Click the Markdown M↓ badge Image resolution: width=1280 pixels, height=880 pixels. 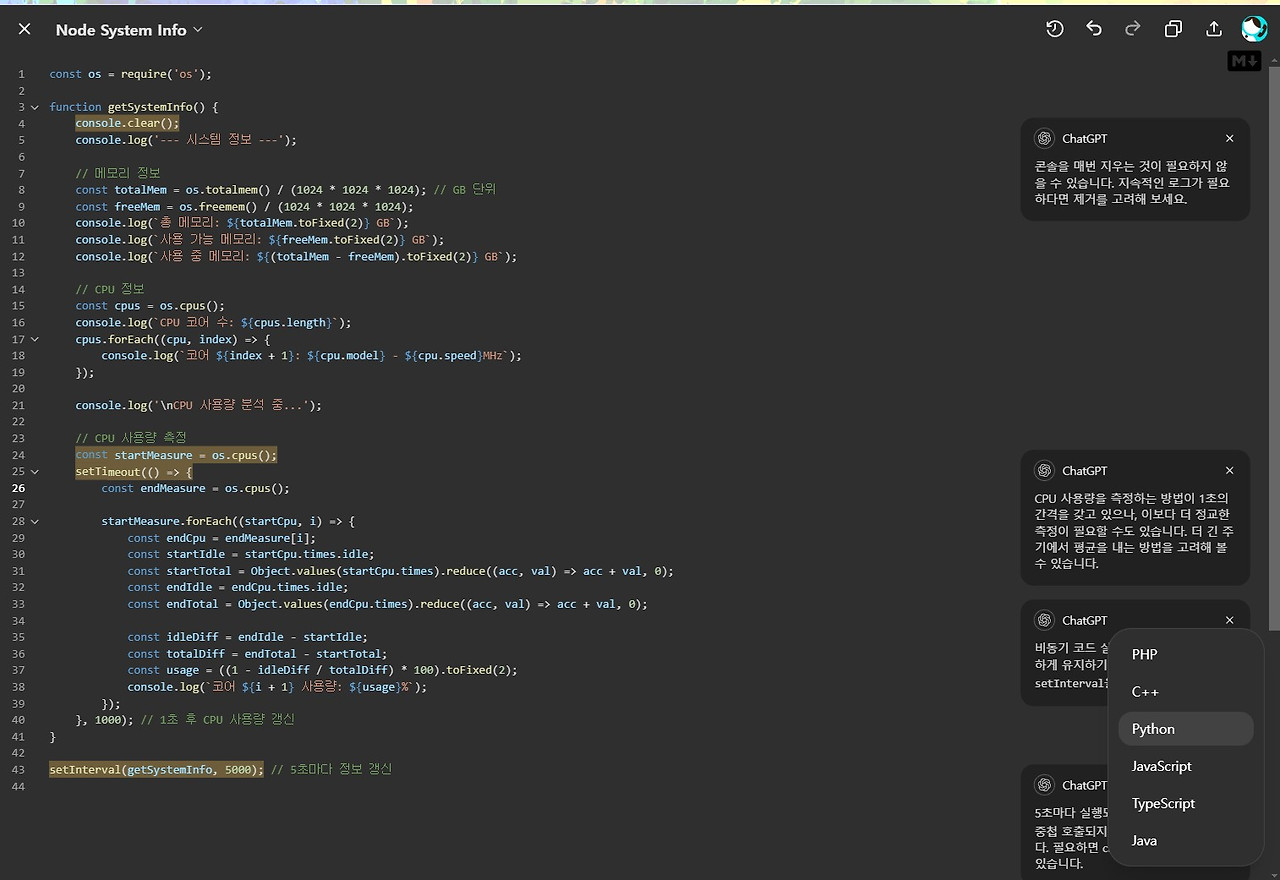tap(1244, 62)
